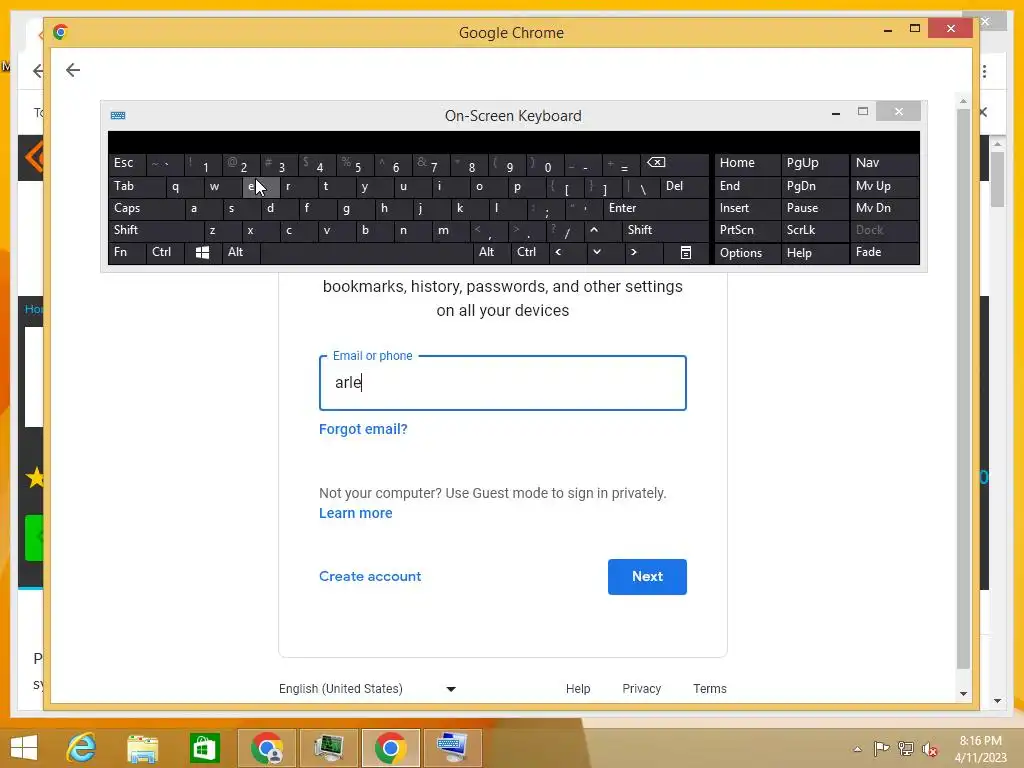Open Internet Explorer from taskbar
1024x768 pixels.
[x=81, y=747]
